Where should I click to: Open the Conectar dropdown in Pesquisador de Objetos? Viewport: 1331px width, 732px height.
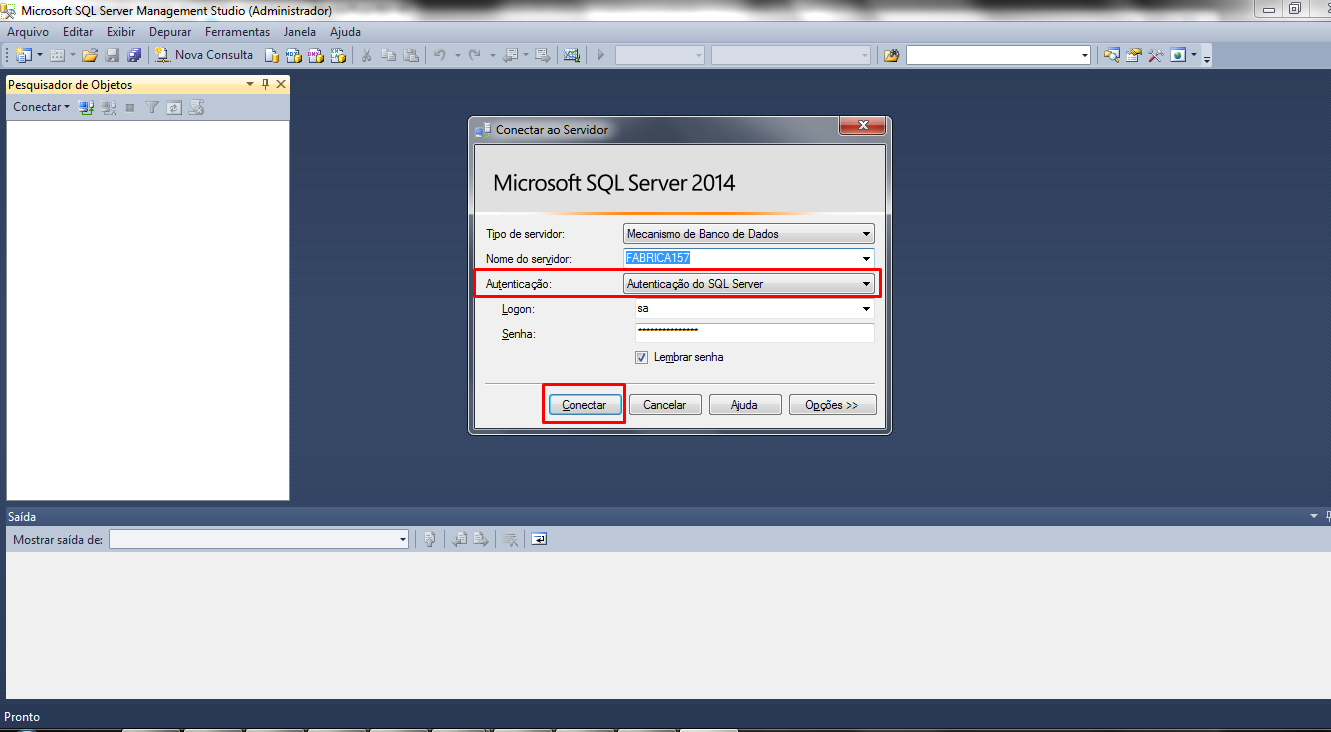tap(41, 107)
